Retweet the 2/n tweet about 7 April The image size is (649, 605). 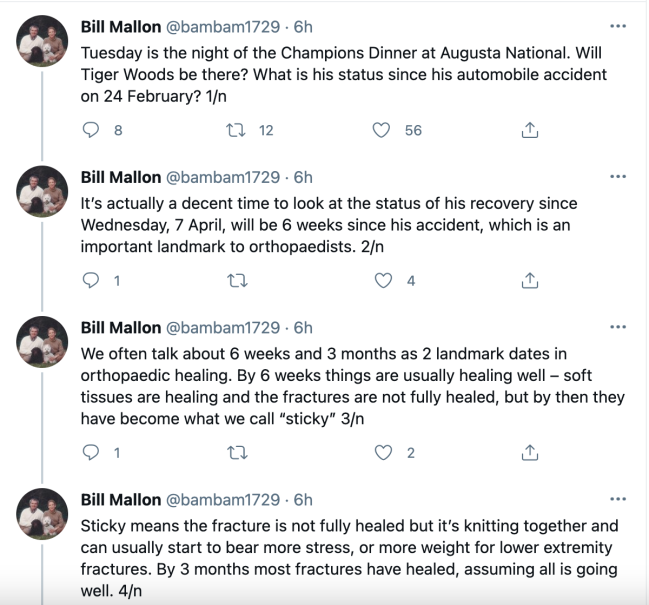tap(238, 281)
